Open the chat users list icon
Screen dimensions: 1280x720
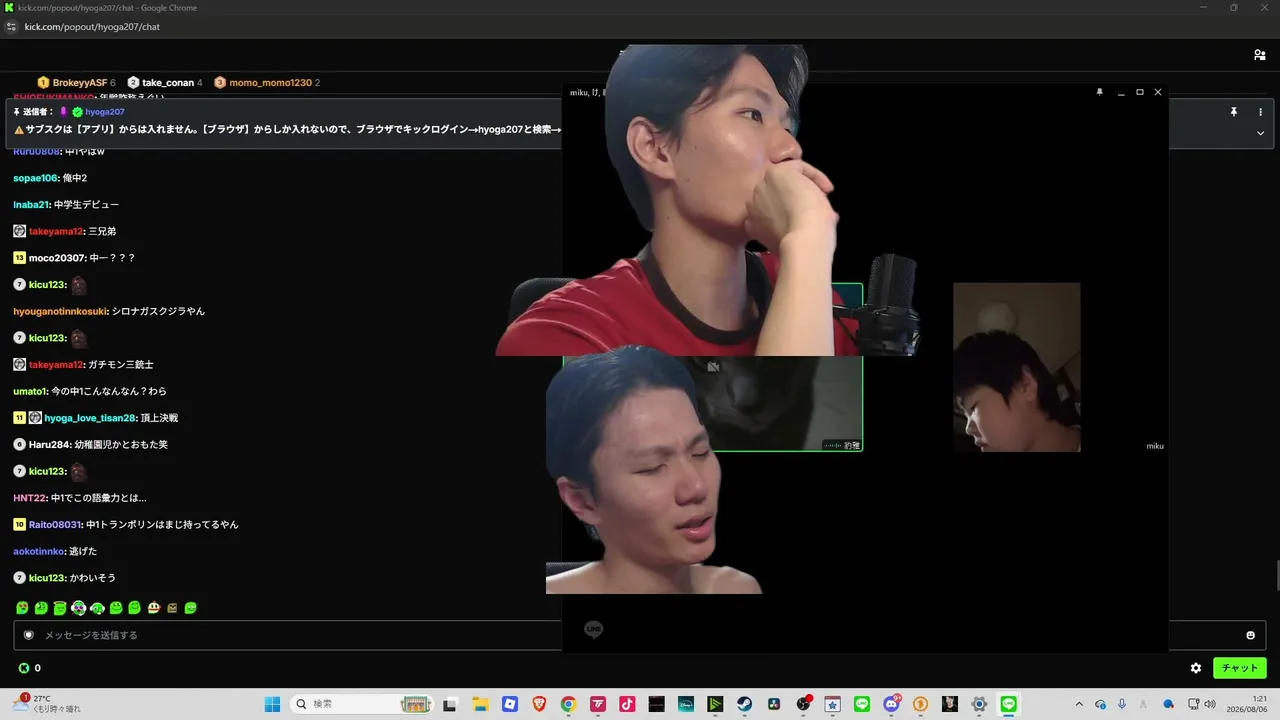pyautogui.click(x=1259, y=55)
